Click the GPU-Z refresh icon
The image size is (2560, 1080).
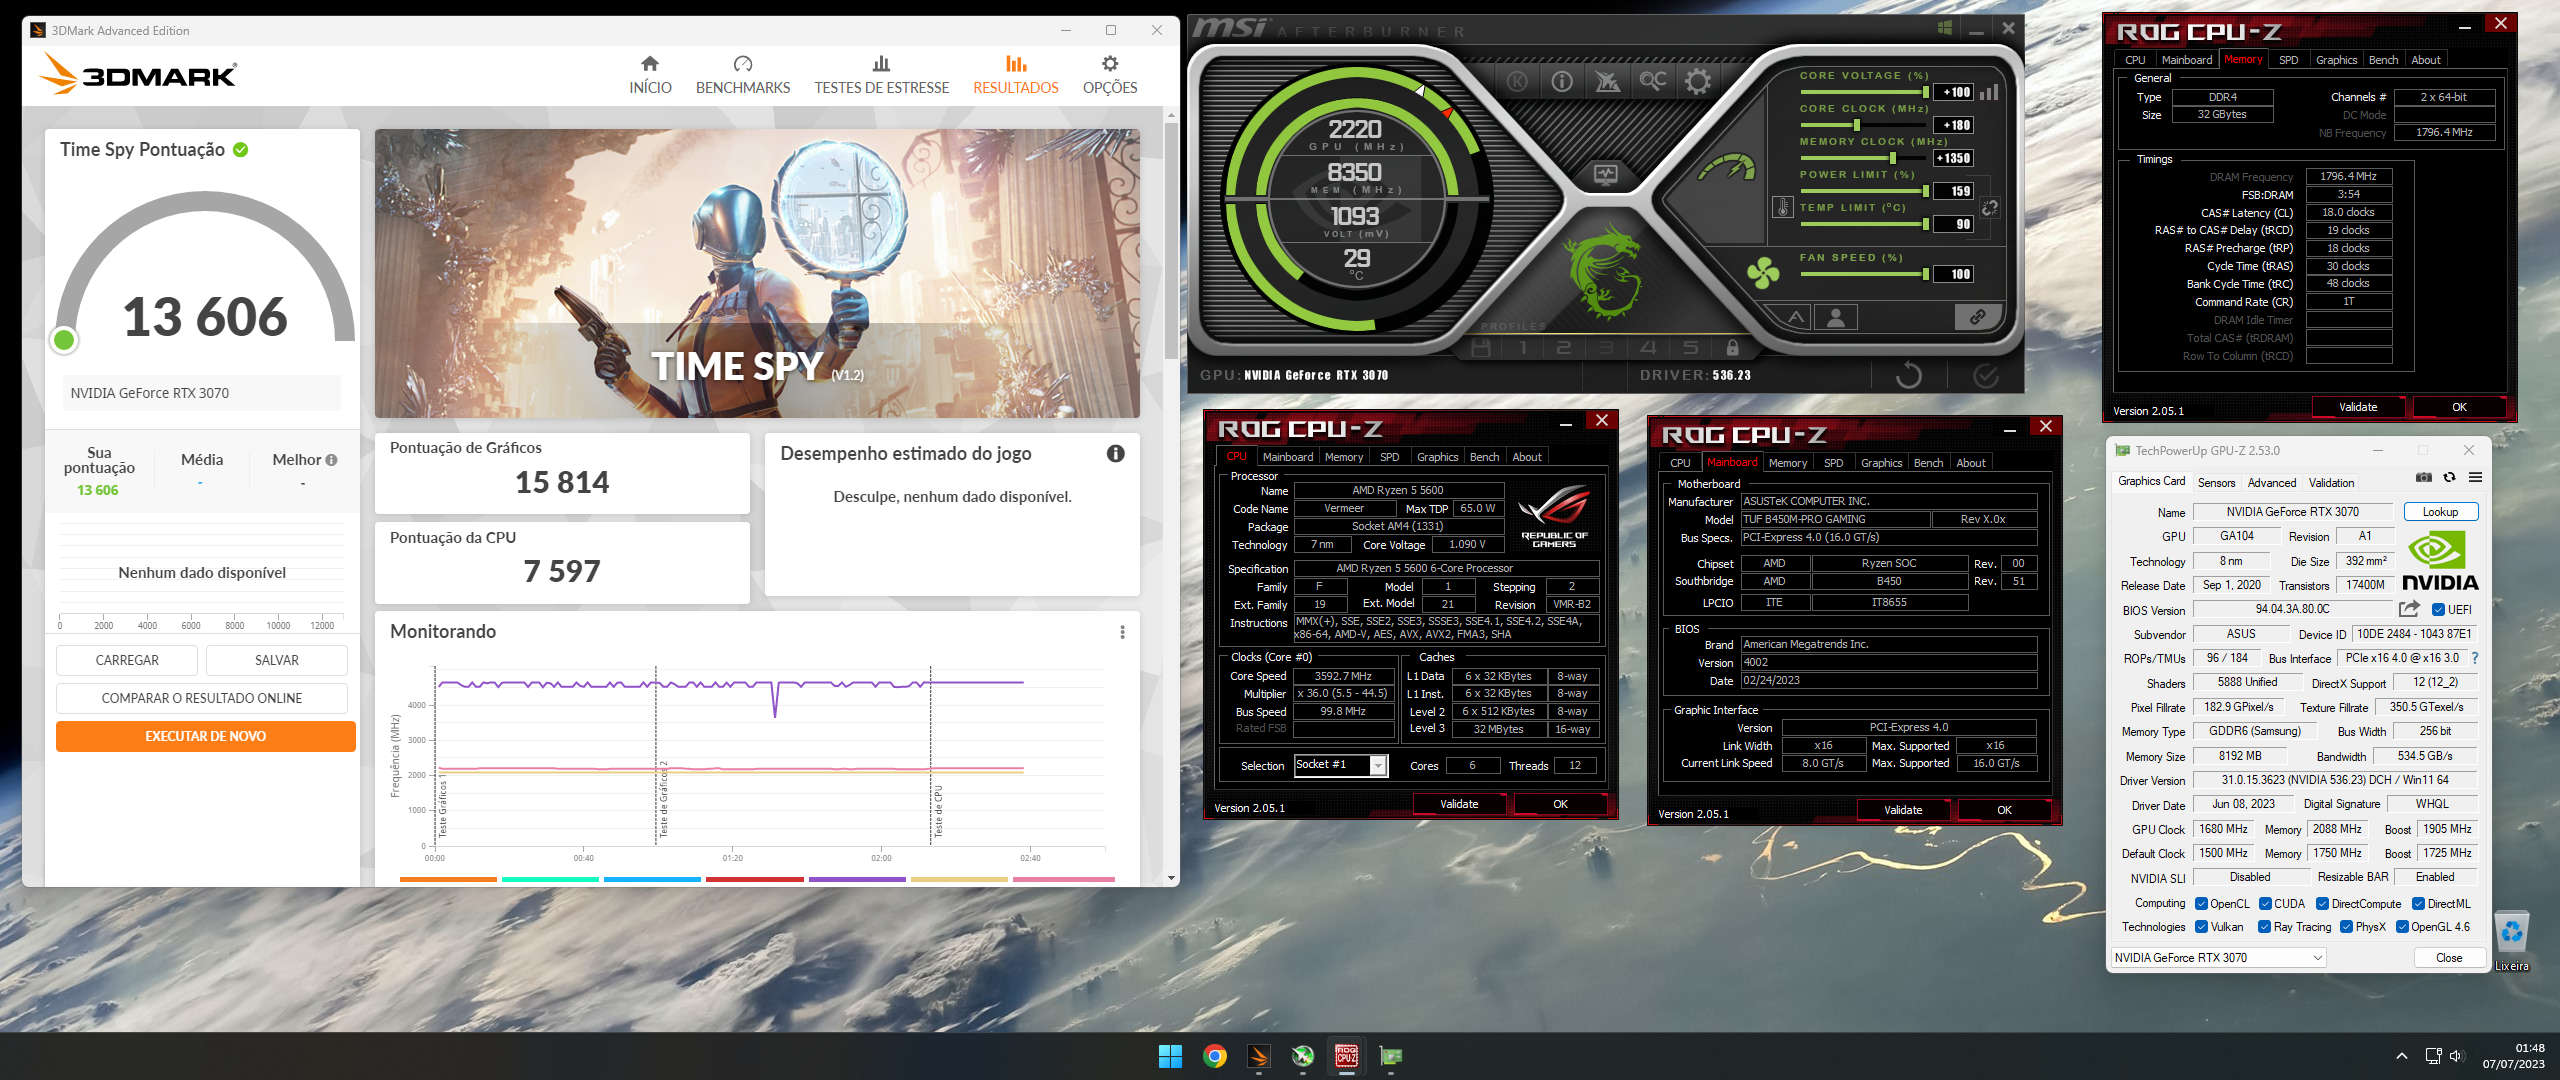(2449, 477)
